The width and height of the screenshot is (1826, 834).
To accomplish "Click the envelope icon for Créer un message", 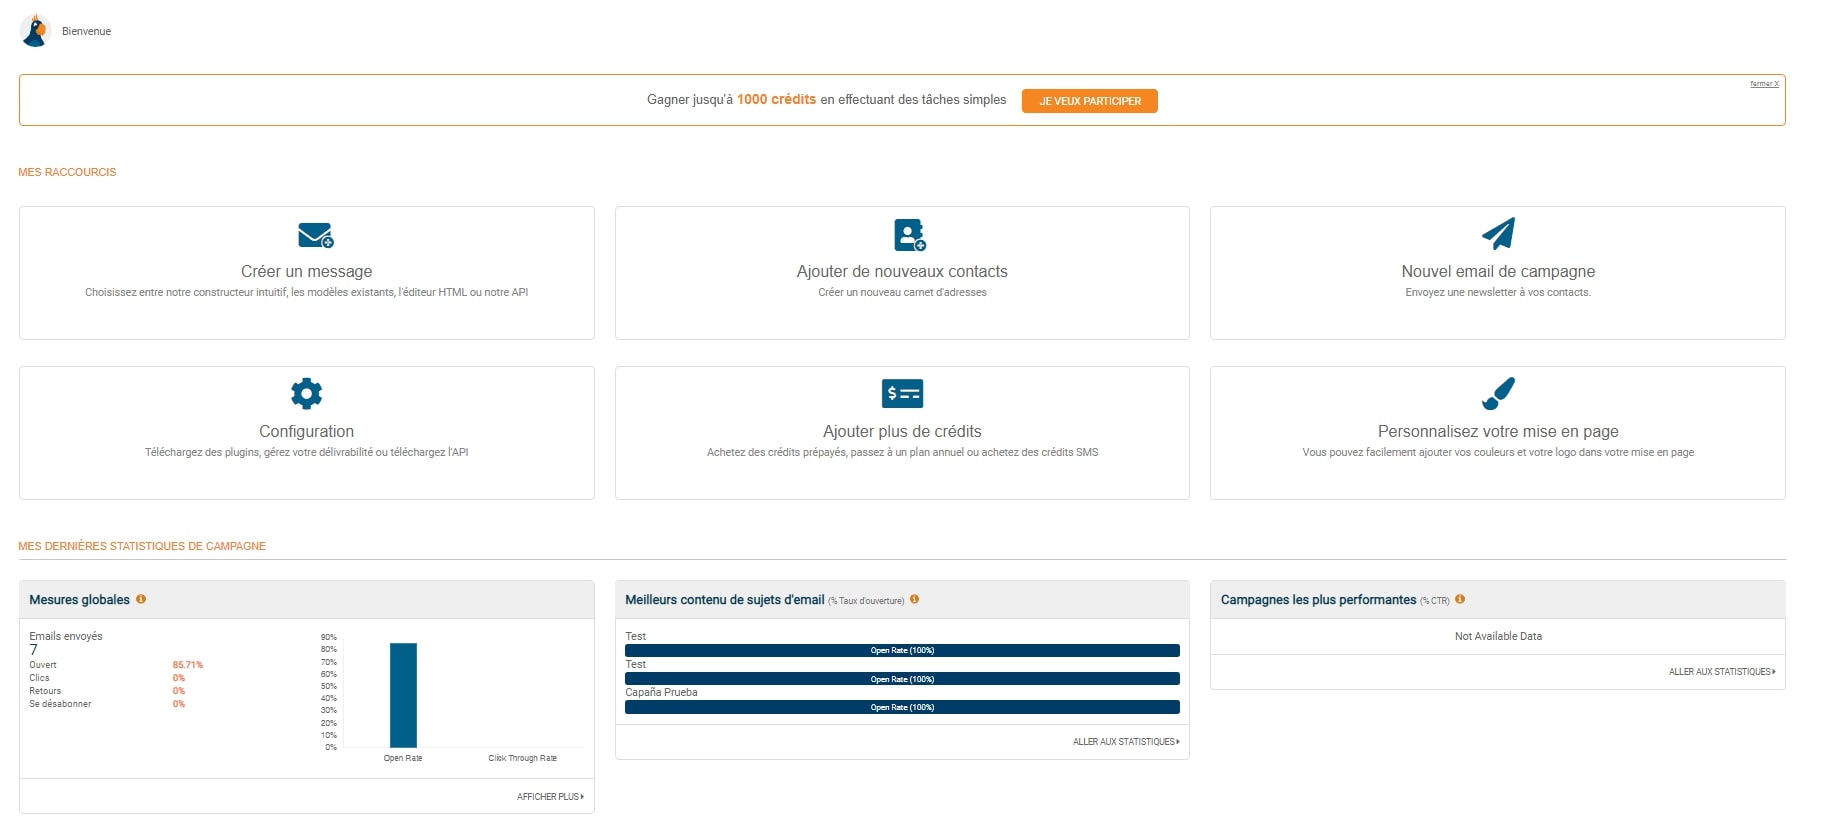I will (315, 235).
